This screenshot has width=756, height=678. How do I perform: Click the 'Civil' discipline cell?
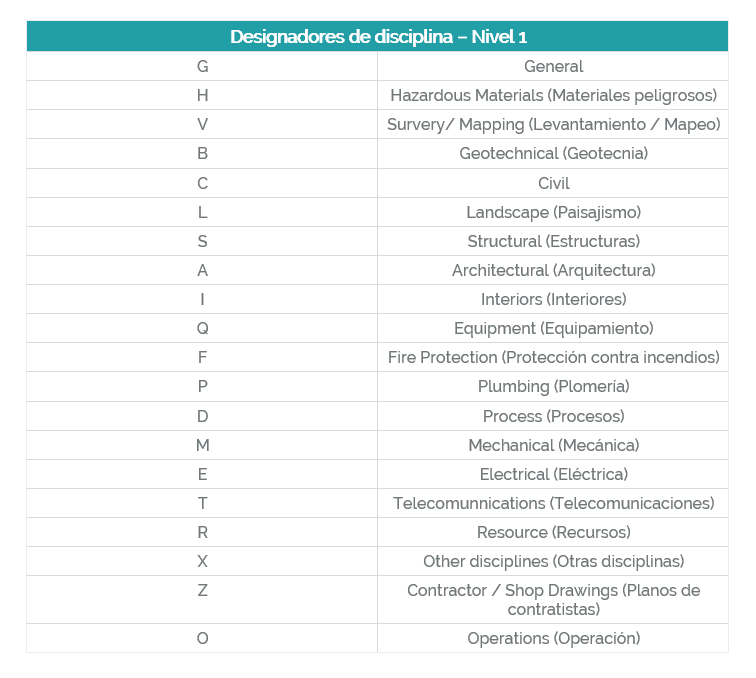coord(553,183)
